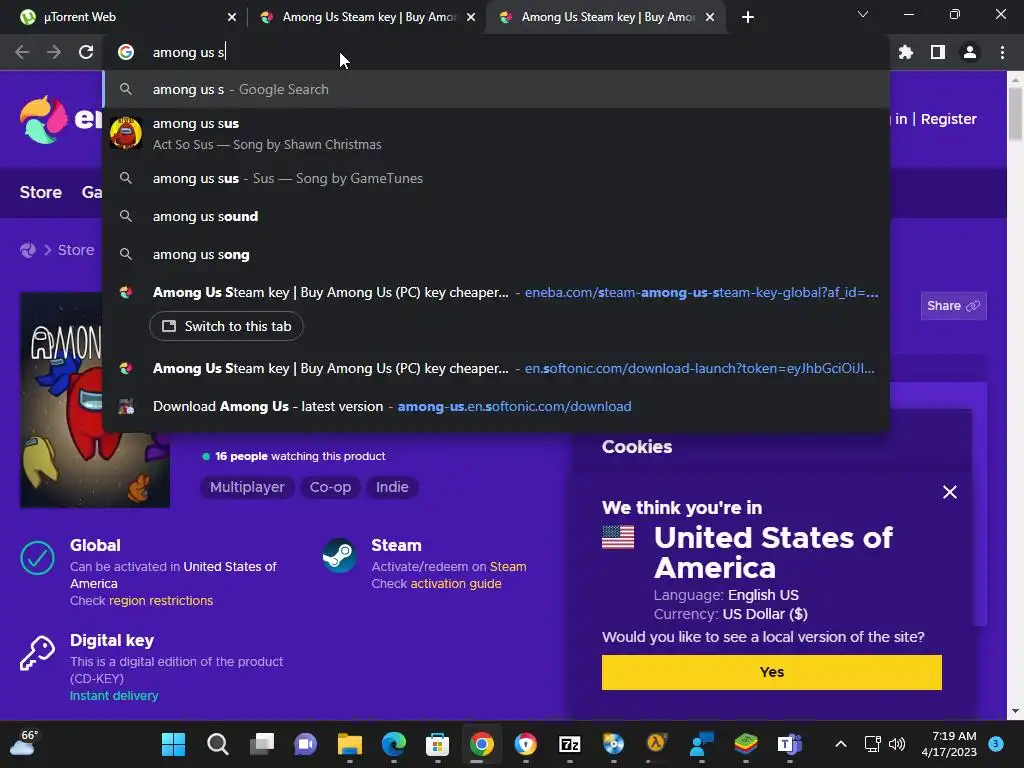This screenshot has height=768, width=1024.
Task: Click the Global checkmark icon
Action: pos(38,558)
